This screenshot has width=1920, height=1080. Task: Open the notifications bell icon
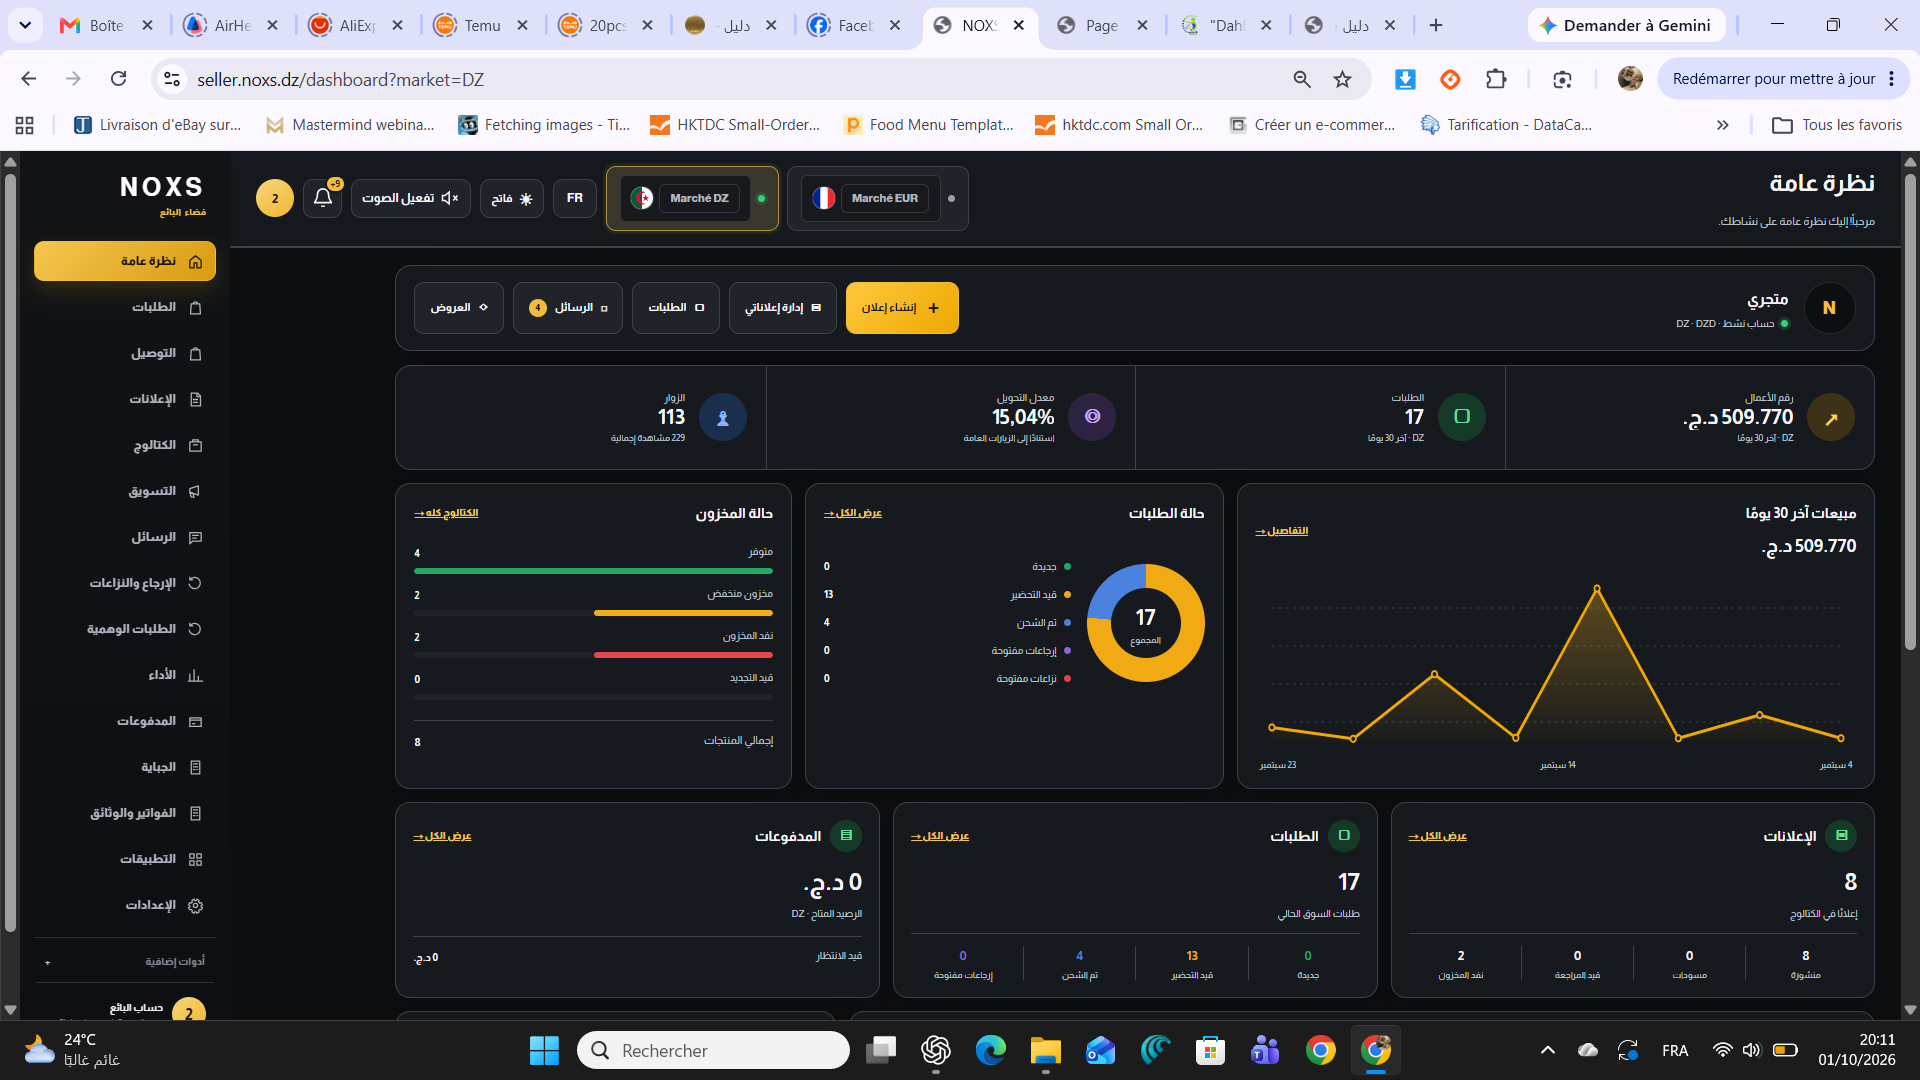pos(322,198)
